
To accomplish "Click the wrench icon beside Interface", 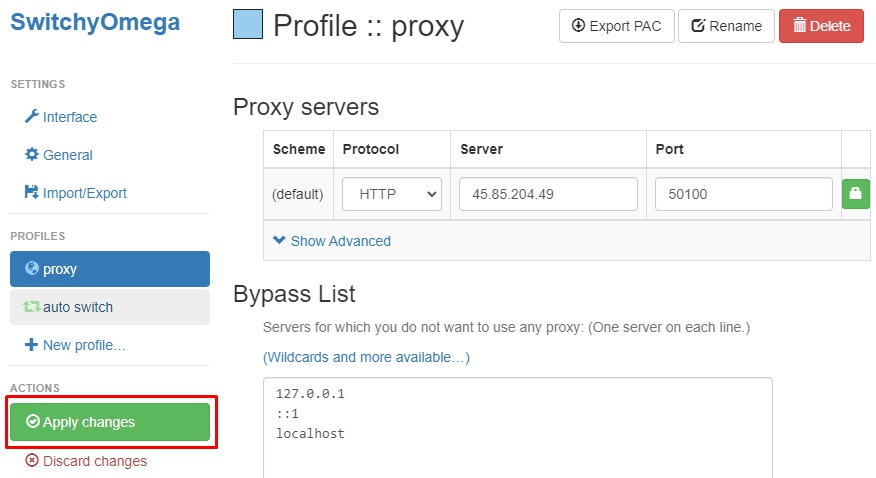I will (x=32, y=117).
